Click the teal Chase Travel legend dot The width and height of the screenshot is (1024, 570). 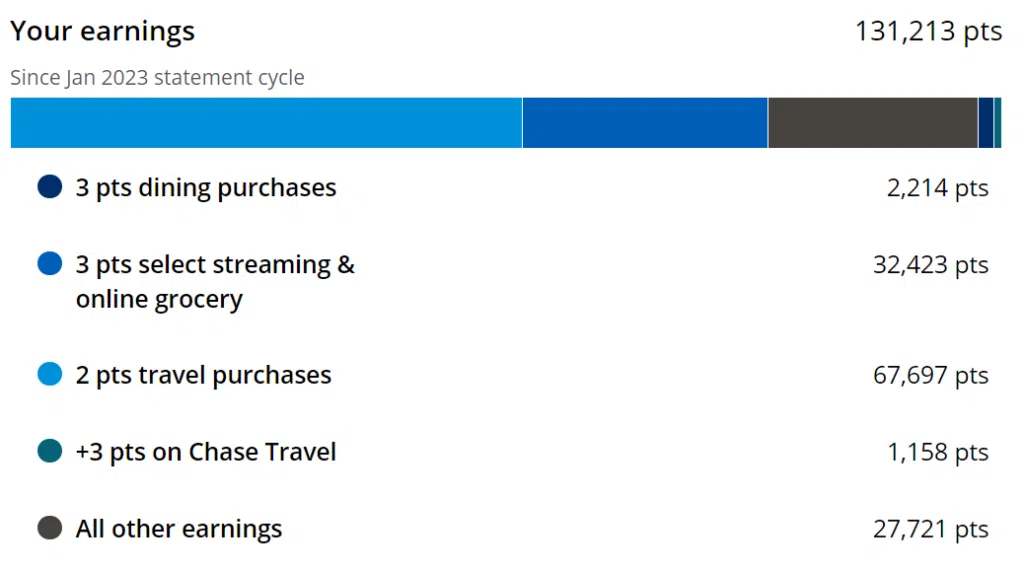pos(50,451)
